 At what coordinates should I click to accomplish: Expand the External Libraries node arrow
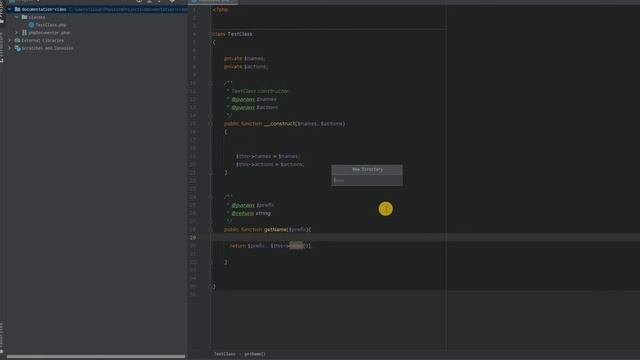(9, 40)
